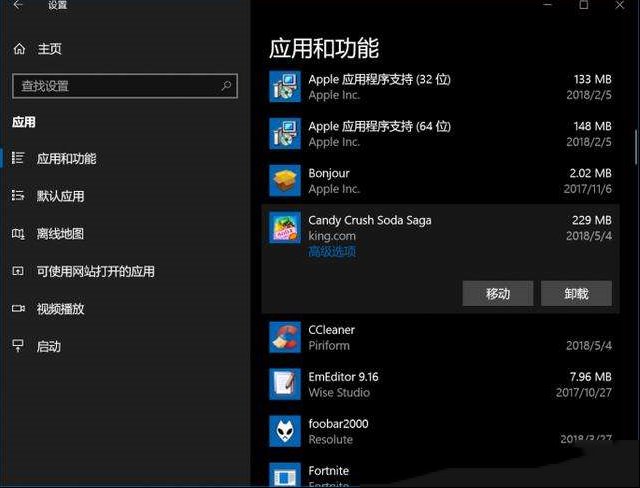640x488 pixels.
Task: Click the 应用和功能 sidebar icon
Action: click(18, 158)
